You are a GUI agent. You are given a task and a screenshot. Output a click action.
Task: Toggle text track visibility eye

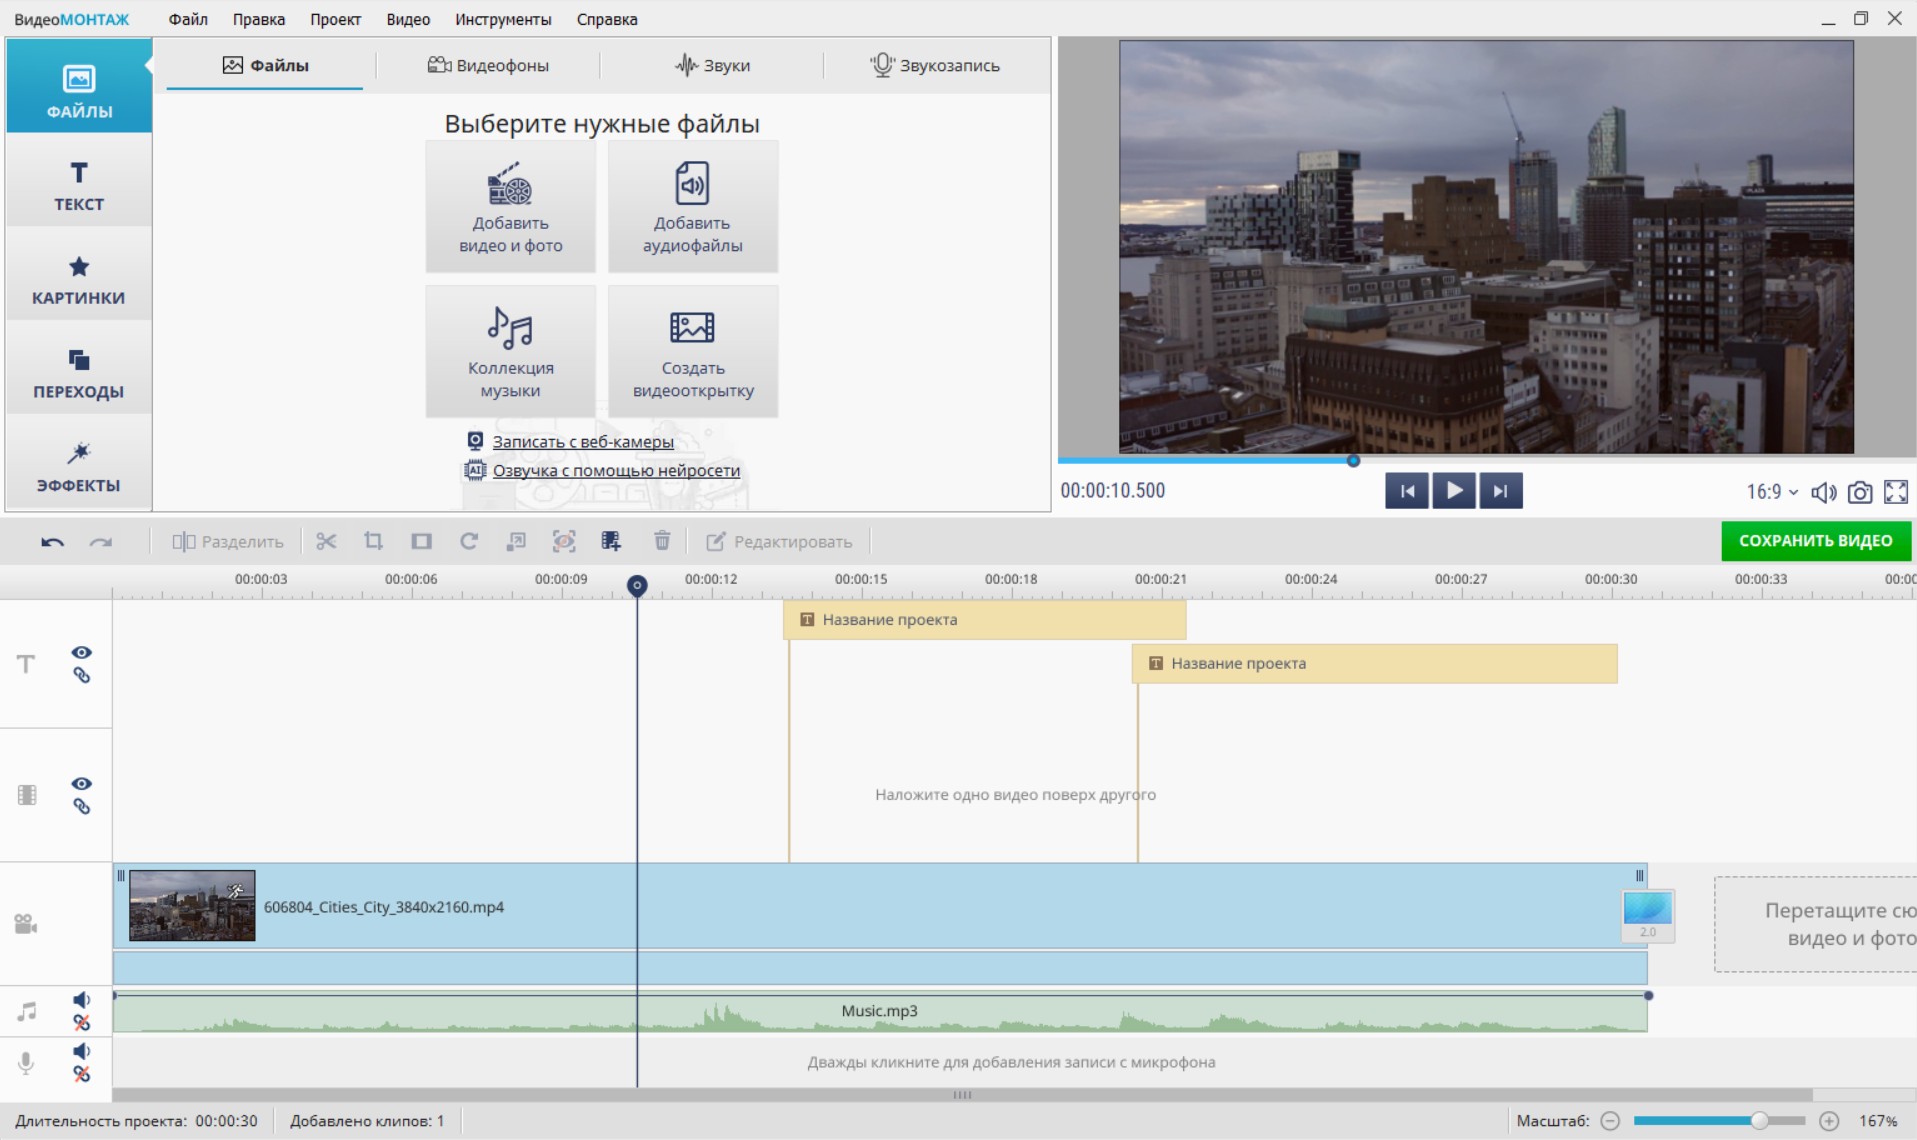pyautogui.click(x=81, y=652)
